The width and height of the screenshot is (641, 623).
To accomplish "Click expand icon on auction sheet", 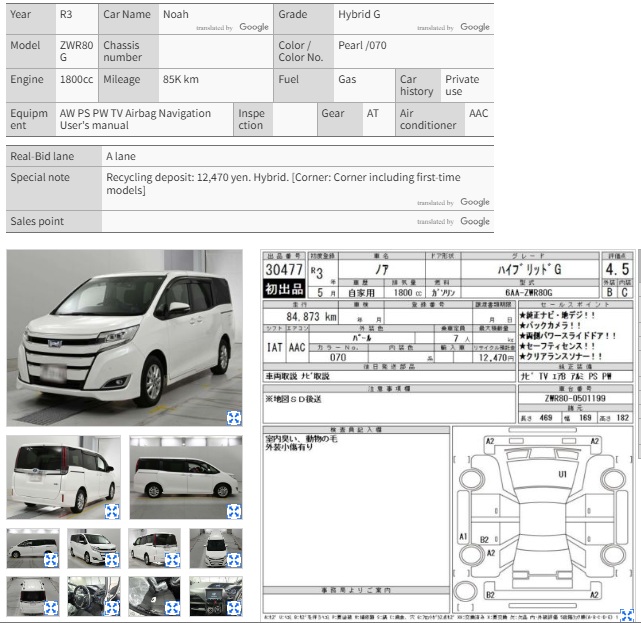I will point(627,615).
